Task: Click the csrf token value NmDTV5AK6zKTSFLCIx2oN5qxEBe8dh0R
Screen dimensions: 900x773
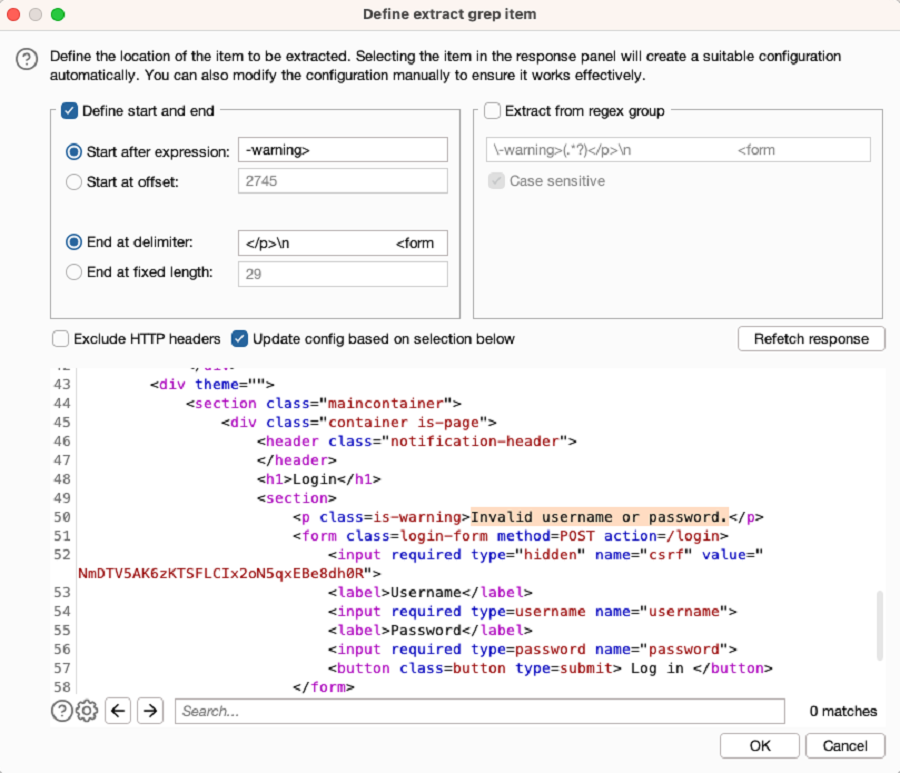Action: pos(221,573)
